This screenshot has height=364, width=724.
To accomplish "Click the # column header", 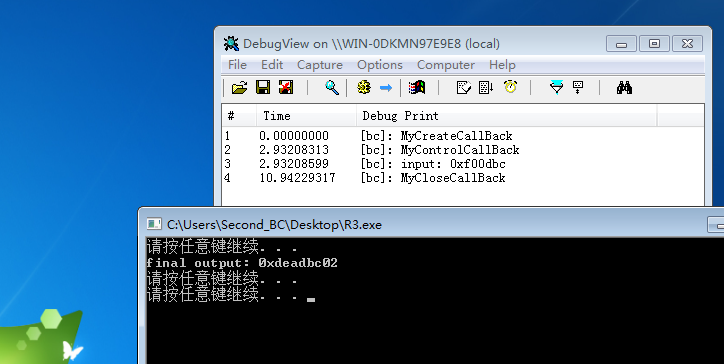I will point(239,115).
